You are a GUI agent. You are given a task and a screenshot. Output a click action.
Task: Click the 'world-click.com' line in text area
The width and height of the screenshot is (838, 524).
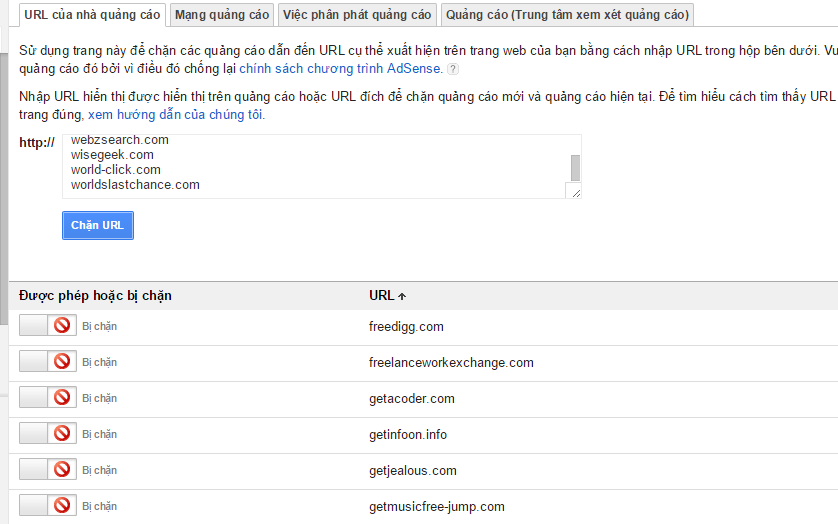click(115, 170)
